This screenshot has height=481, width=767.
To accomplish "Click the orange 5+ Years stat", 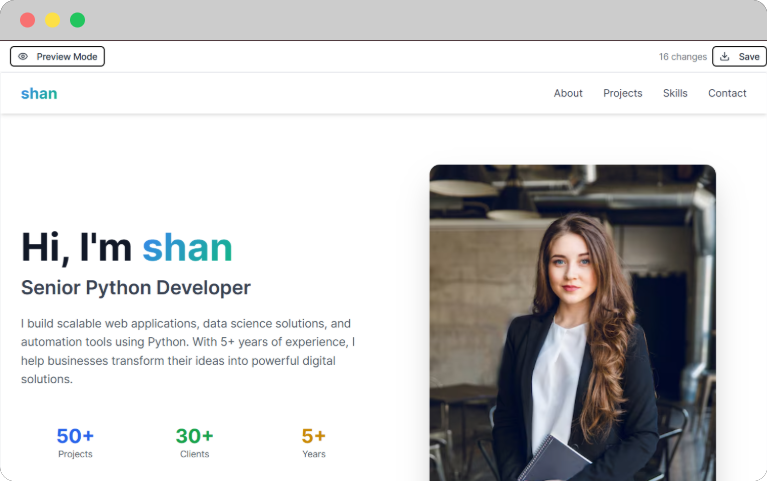I will click(x=314, y=442).
